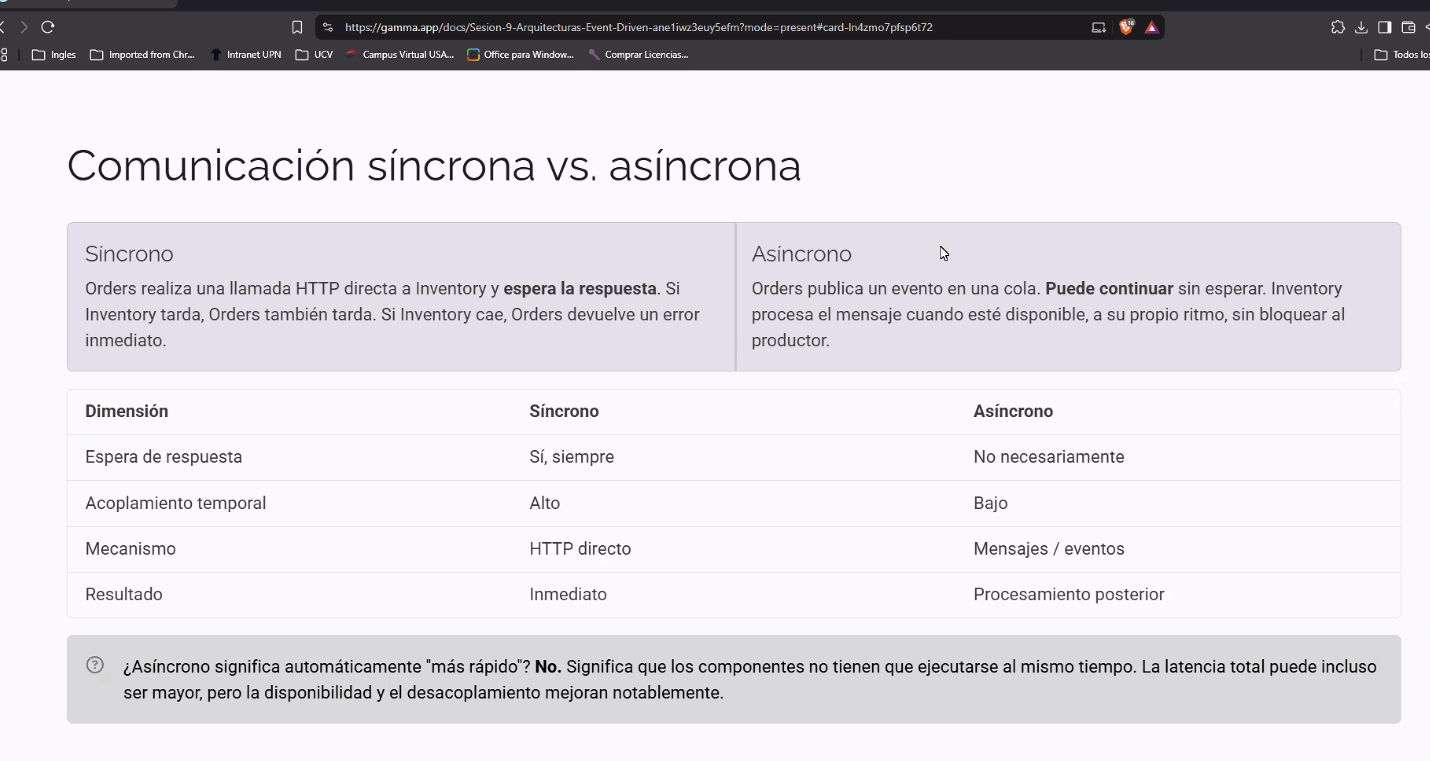Click the Acoplamiento temporal cell
1430x761 pixels.
pos(176,503)
